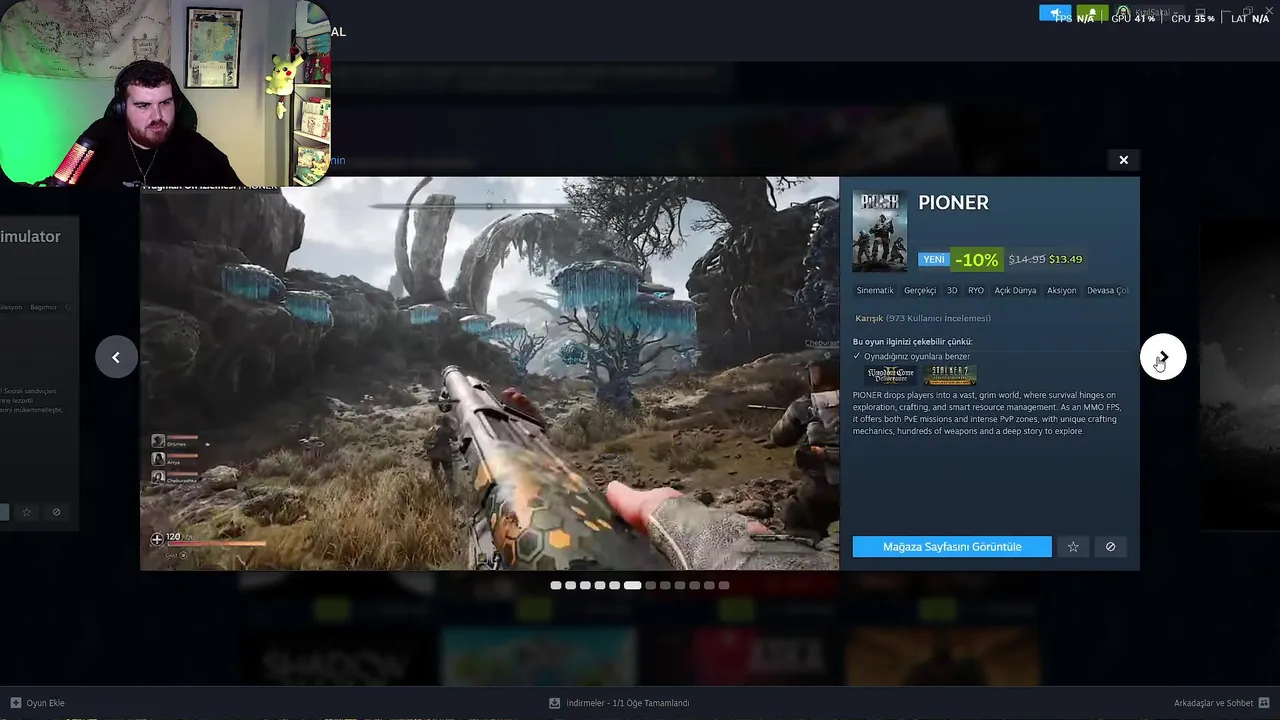Viewport: 1280px width, 720px height.
Task: Open the Oyun Ekle label
Action: [45, 703]
